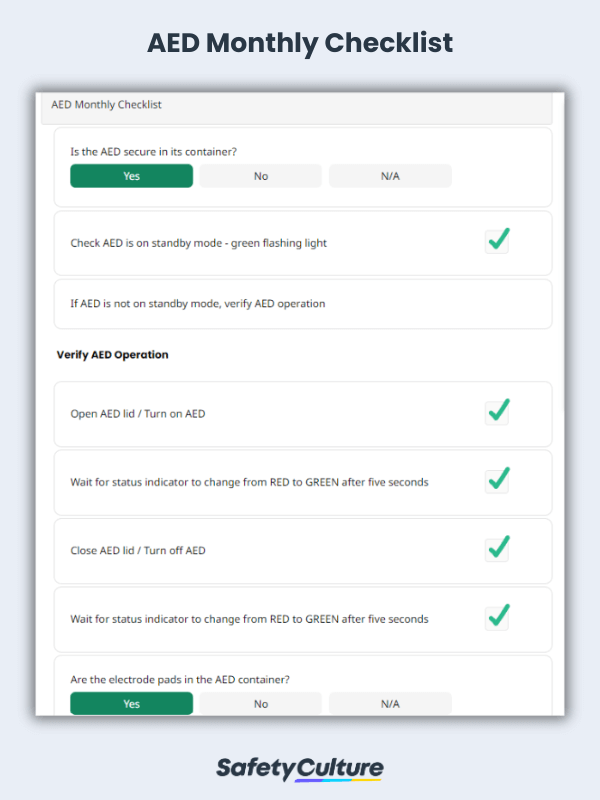Screen dimensions: 600x800
Task: Toggle the checkmark for "Close AED lid / Turn off AED"
Action: [497, 549]
